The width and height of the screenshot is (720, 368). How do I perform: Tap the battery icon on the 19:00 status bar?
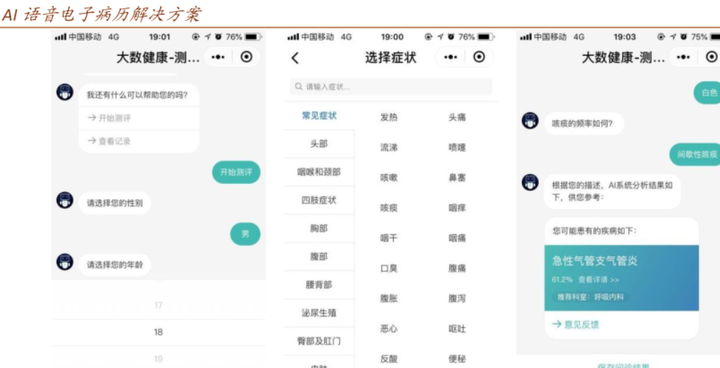(x=486, y=37)
